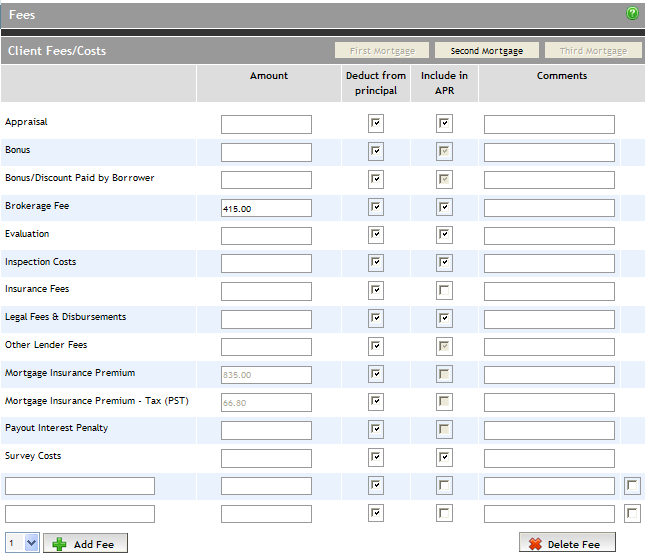Tick the last custom fee row delete checkbox
The image size is (645, 557).
(632, 514)
